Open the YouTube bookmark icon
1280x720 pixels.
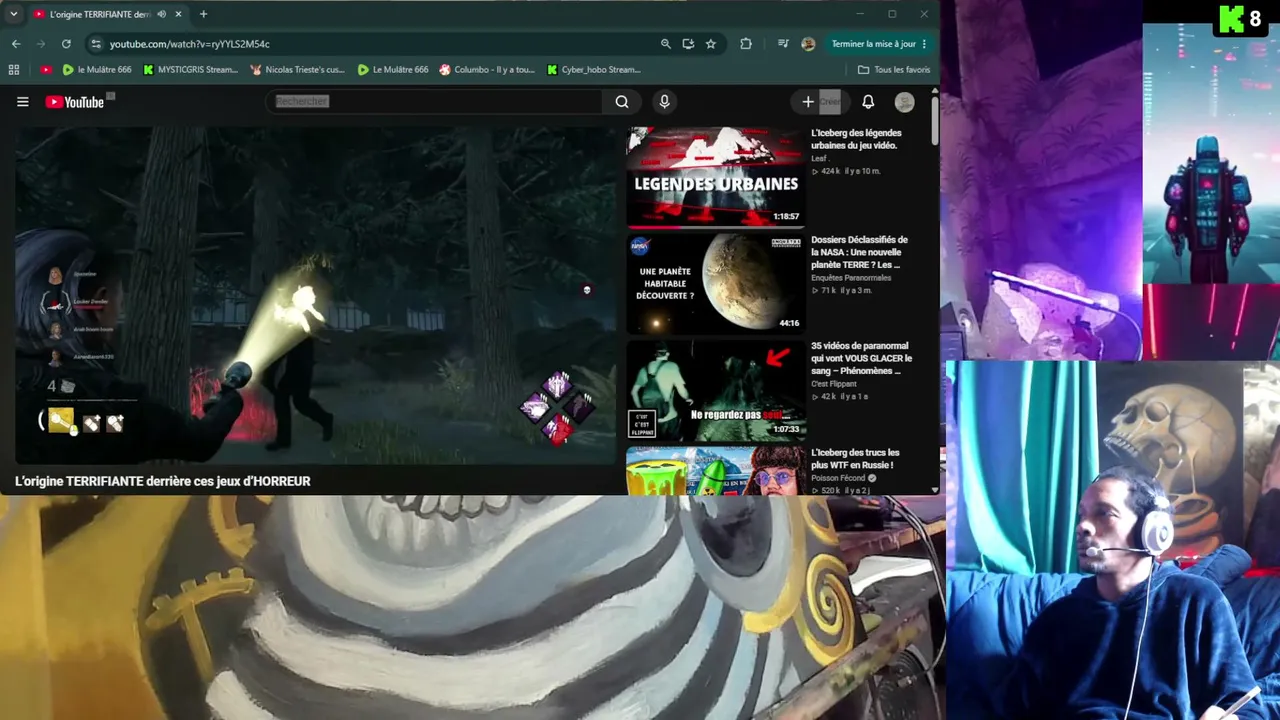(x=46, y=70)
